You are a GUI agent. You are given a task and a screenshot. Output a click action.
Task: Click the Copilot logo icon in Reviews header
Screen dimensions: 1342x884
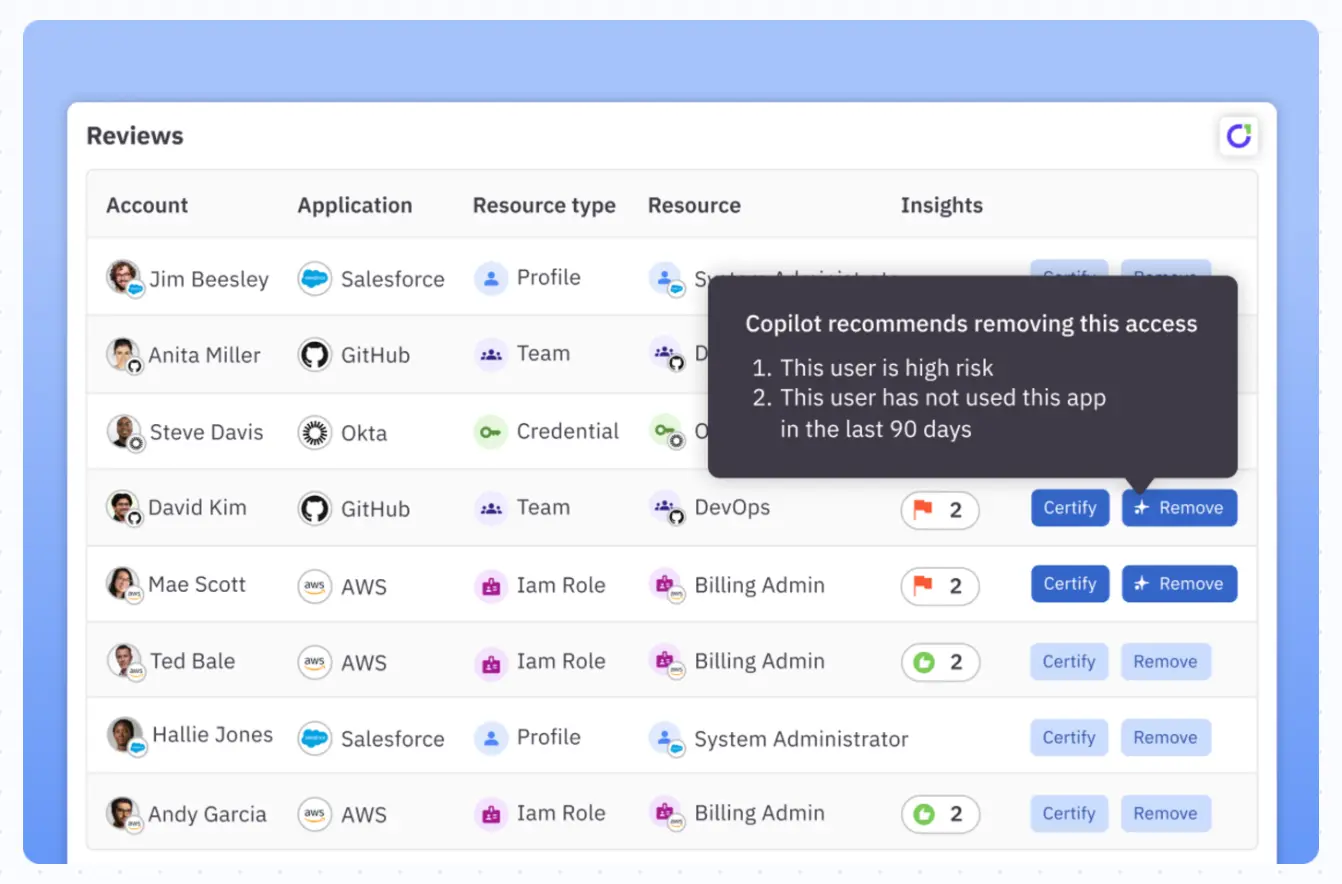1238,136
